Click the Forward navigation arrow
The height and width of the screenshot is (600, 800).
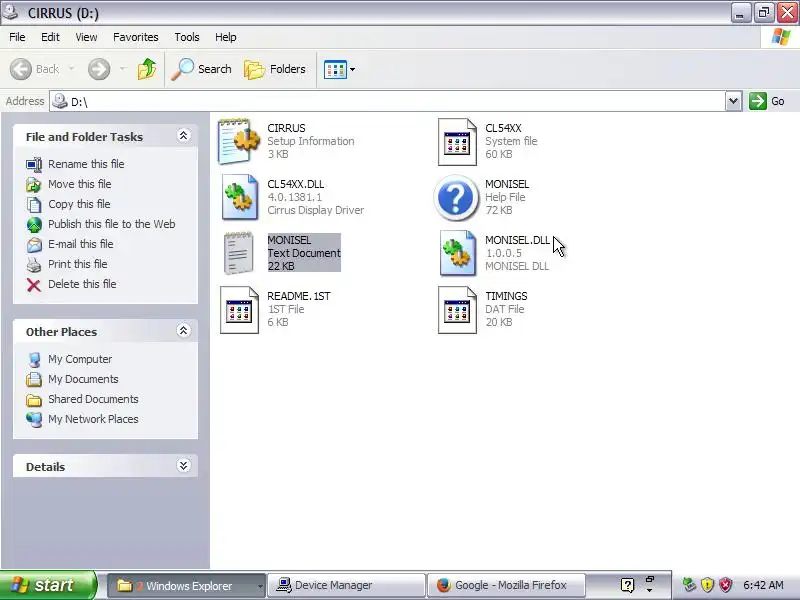coord(99,69)
